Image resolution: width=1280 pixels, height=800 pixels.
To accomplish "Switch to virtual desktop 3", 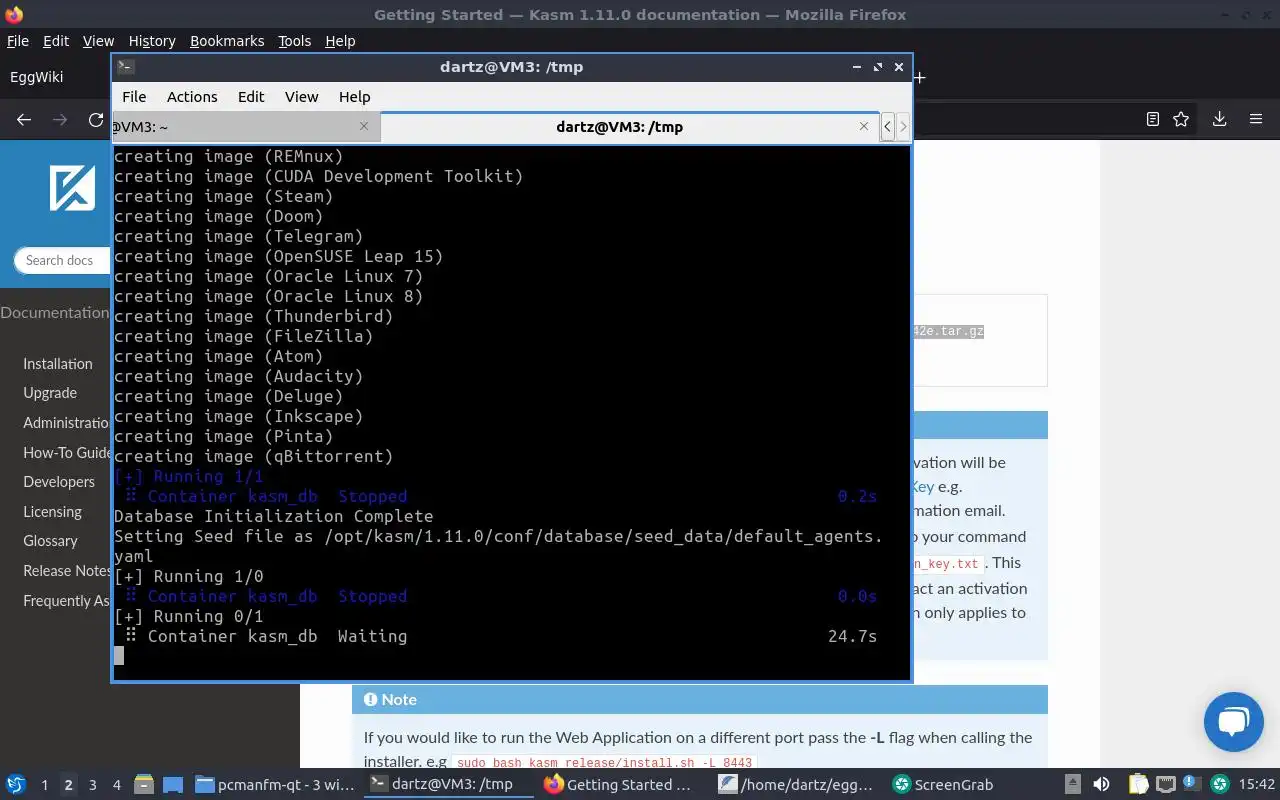I will pyautogui.click(x=92, y=785).
